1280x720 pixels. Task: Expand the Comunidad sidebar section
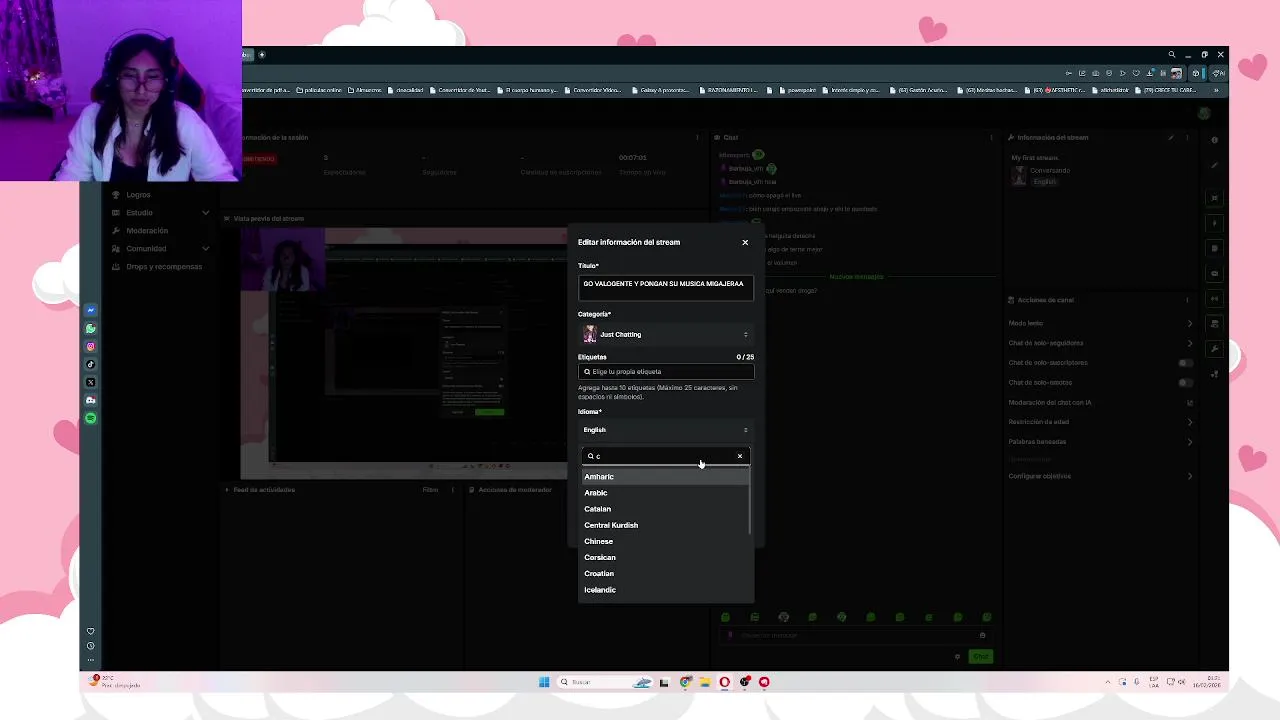[x=160, y=249]
